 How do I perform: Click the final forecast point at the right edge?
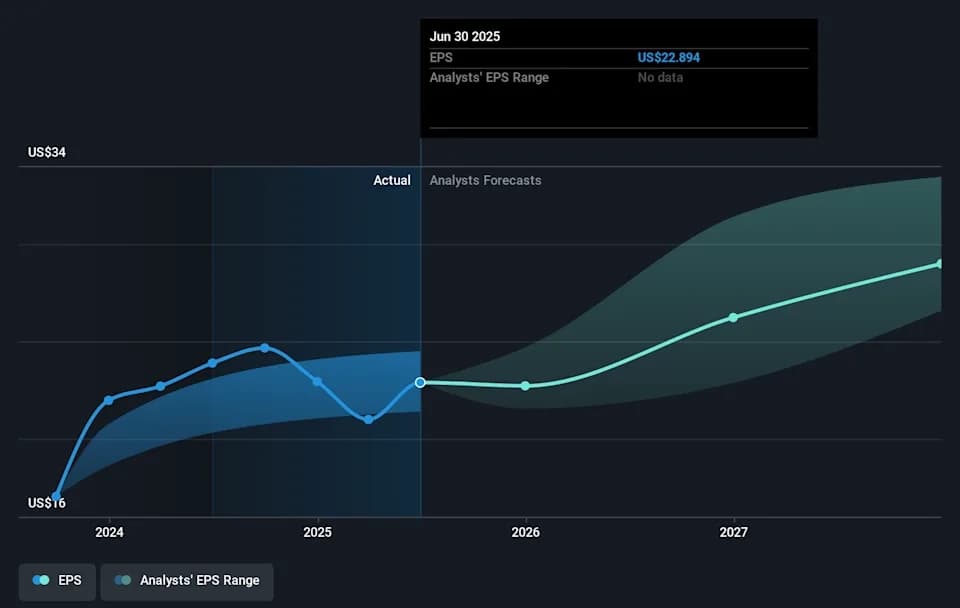coord(939,264)
